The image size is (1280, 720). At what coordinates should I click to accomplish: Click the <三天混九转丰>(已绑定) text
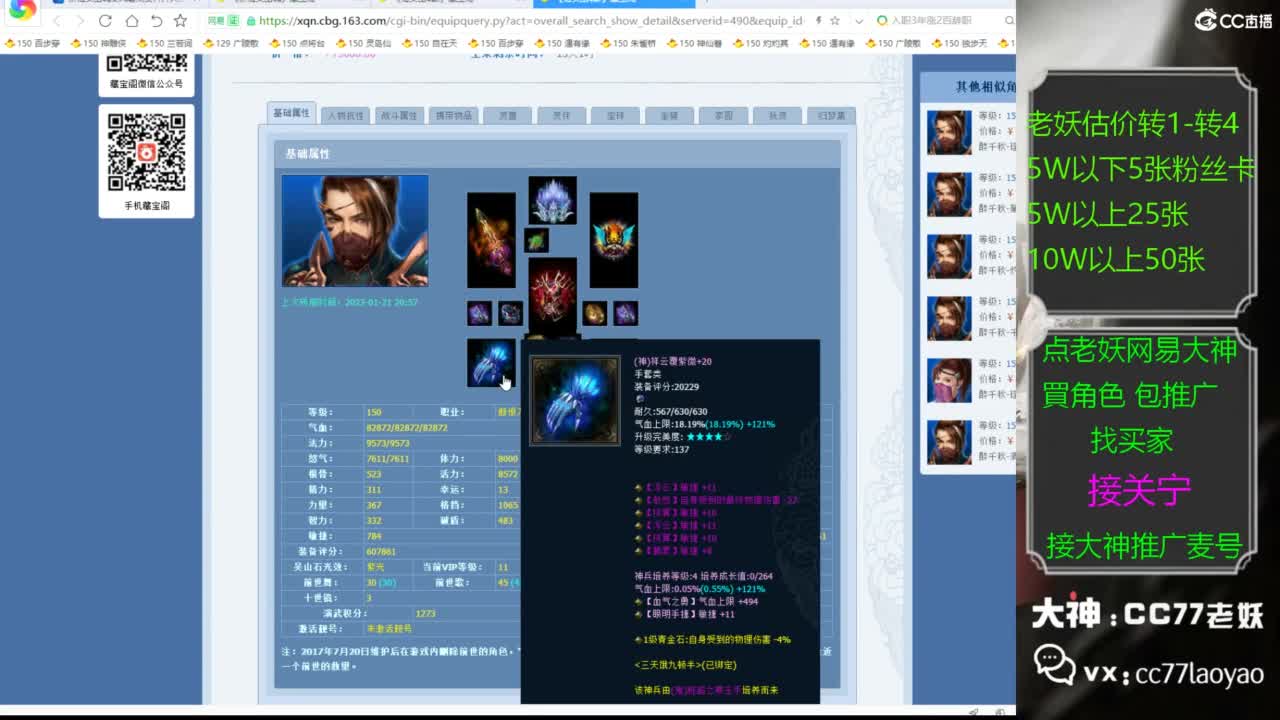[685, 665]
